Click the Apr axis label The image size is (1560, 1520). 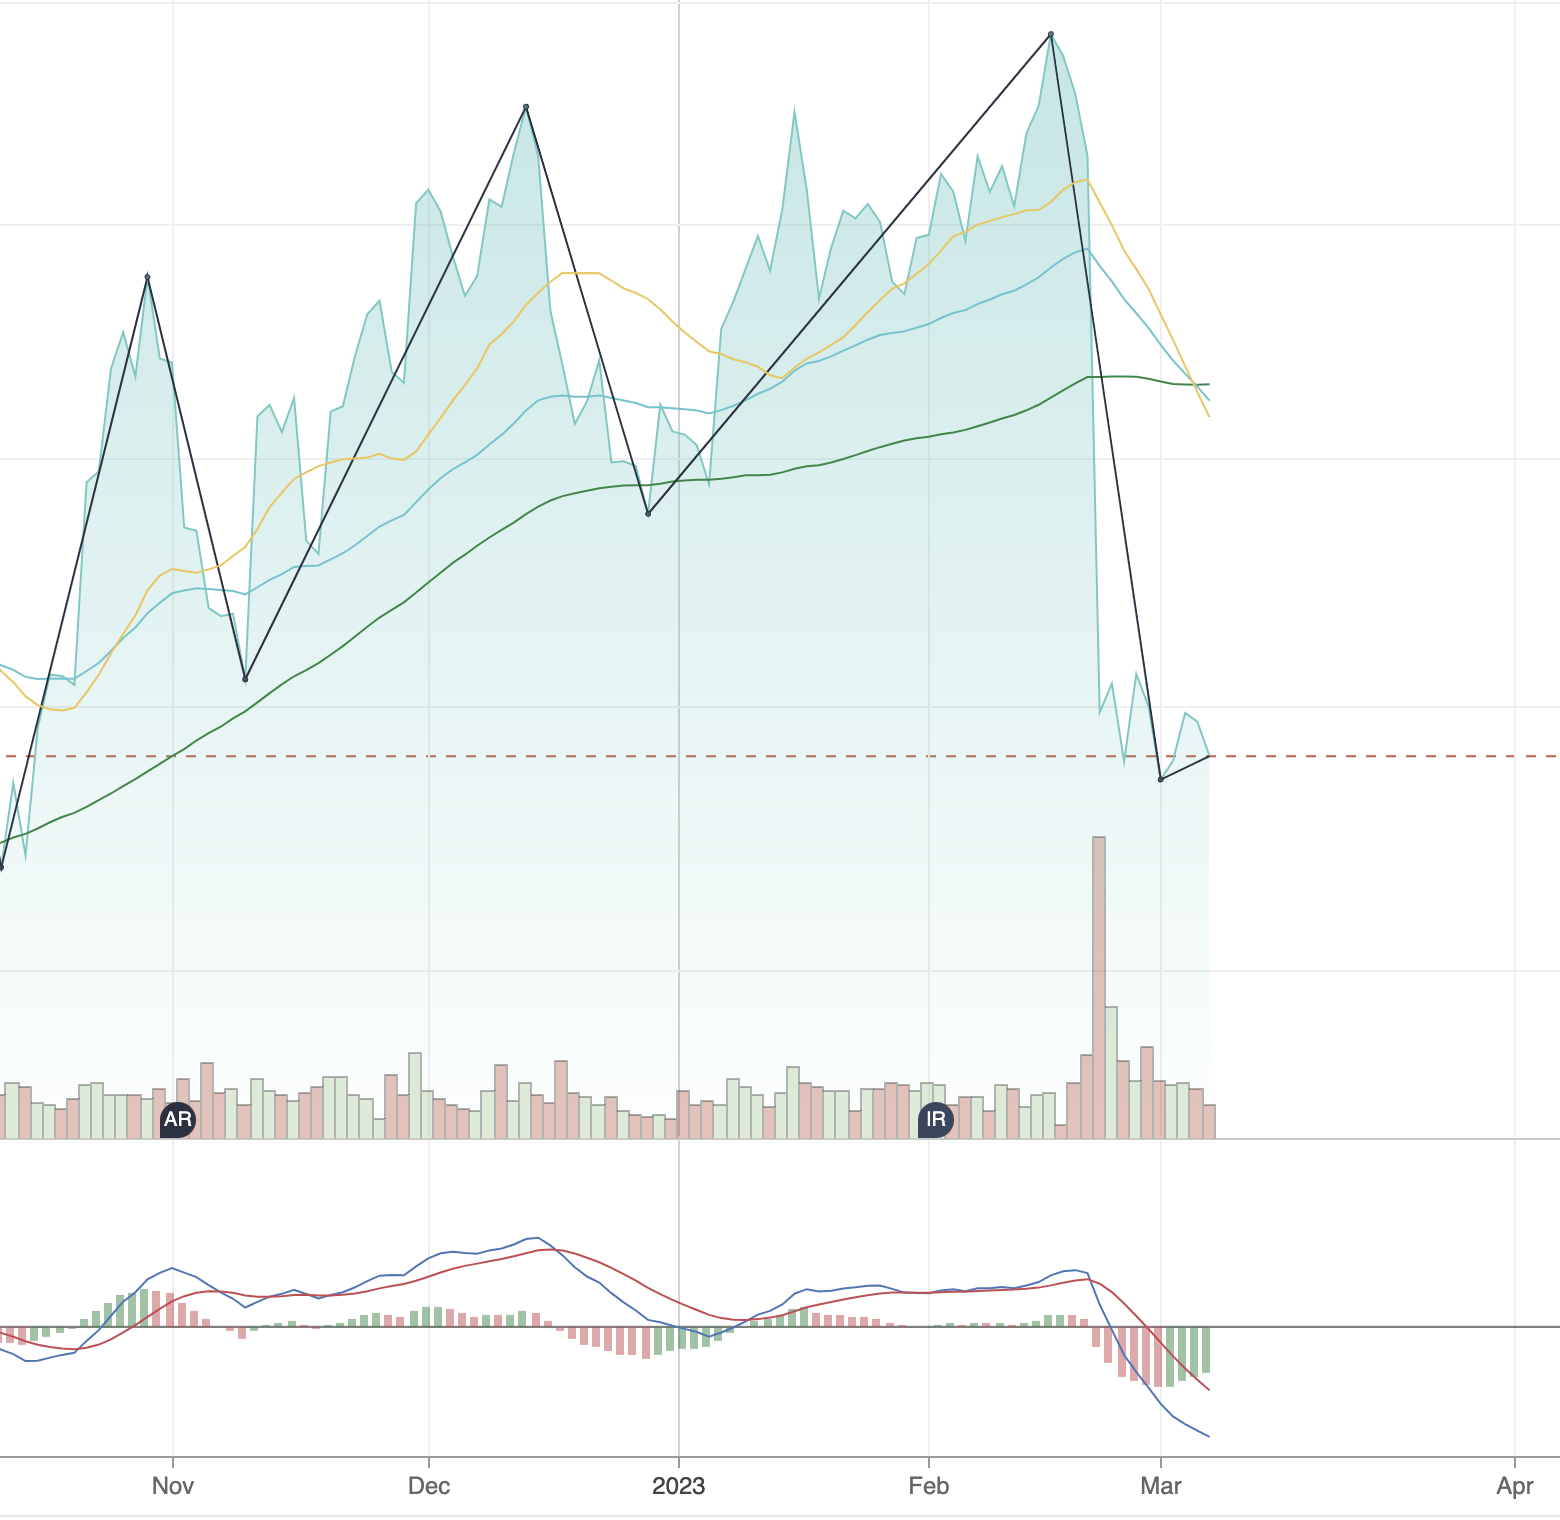[x=1515, y=1486]
